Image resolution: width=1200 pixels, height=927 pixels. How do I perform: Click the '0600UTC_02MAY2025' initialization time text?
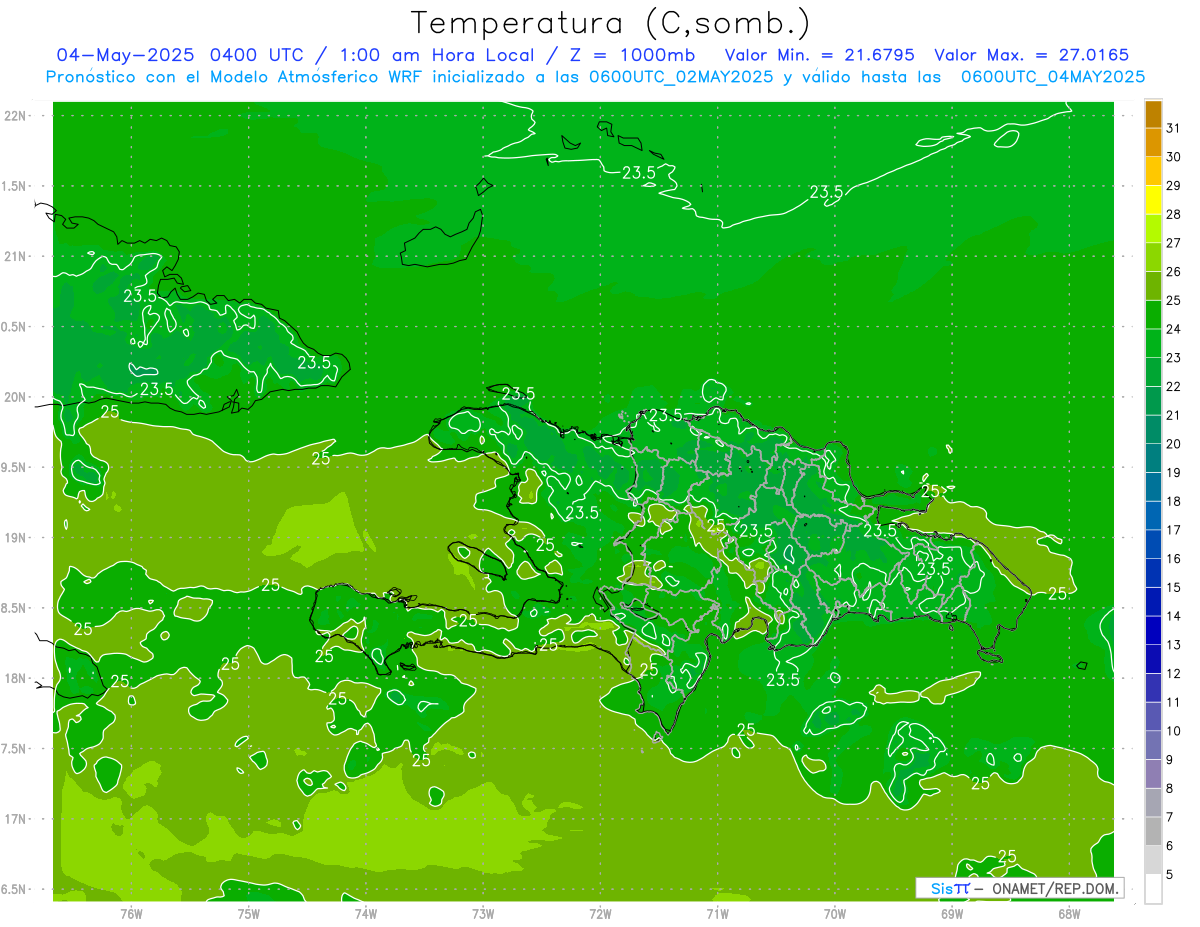click(x=681, y=77)
